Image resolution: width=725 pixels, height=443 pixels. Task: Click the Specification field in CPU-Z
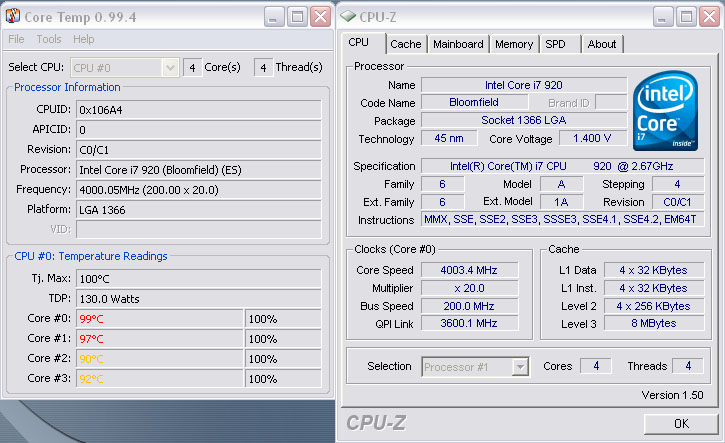[562, 166]
